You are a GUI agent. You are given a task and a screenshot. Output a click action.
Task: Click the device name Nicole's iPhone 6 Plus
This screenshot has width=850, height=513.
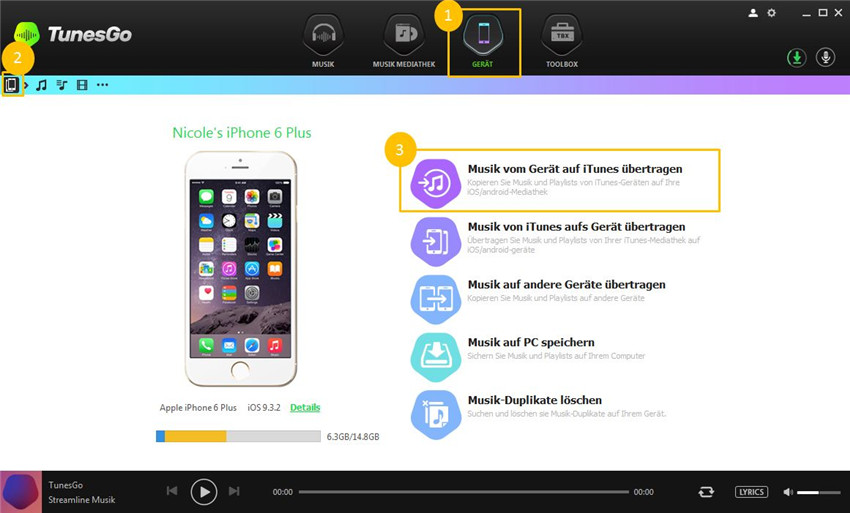tap(242, 133)
